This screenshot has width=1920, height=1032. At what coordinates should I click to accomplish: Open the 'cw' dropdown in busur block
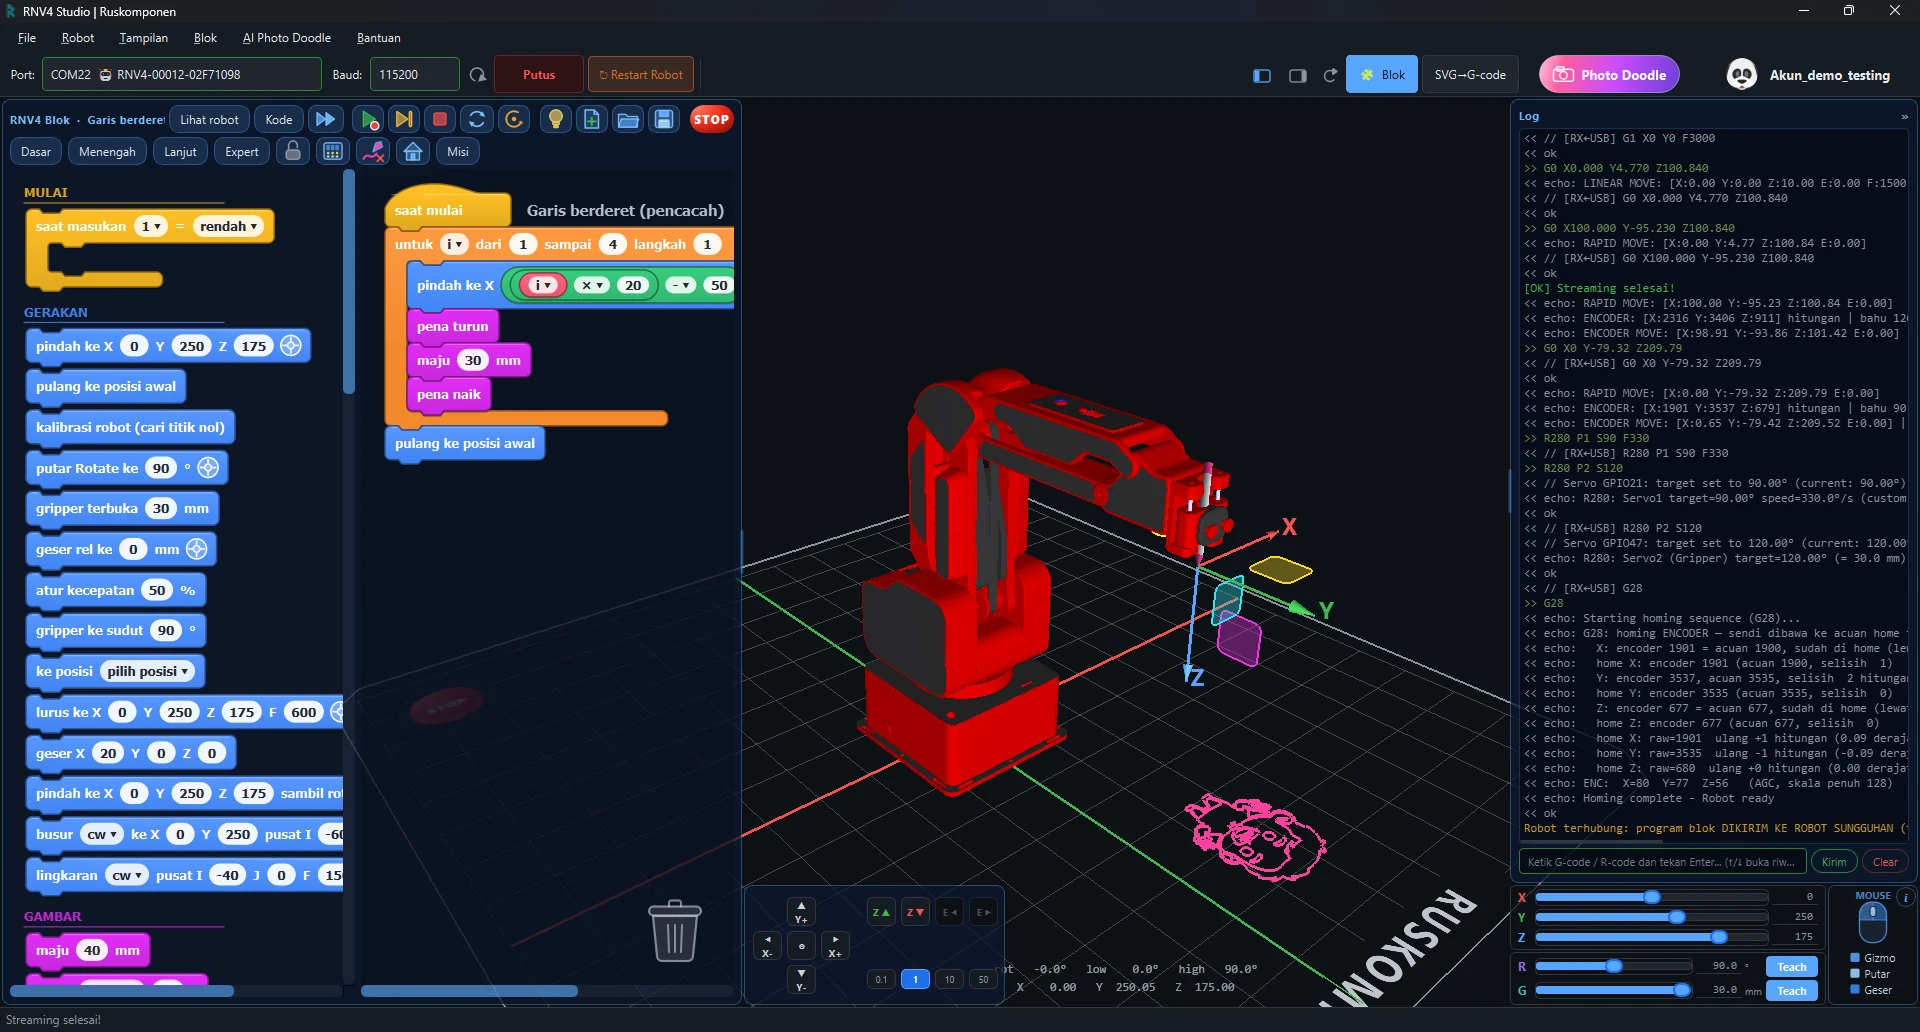click(x=102, y=834)
